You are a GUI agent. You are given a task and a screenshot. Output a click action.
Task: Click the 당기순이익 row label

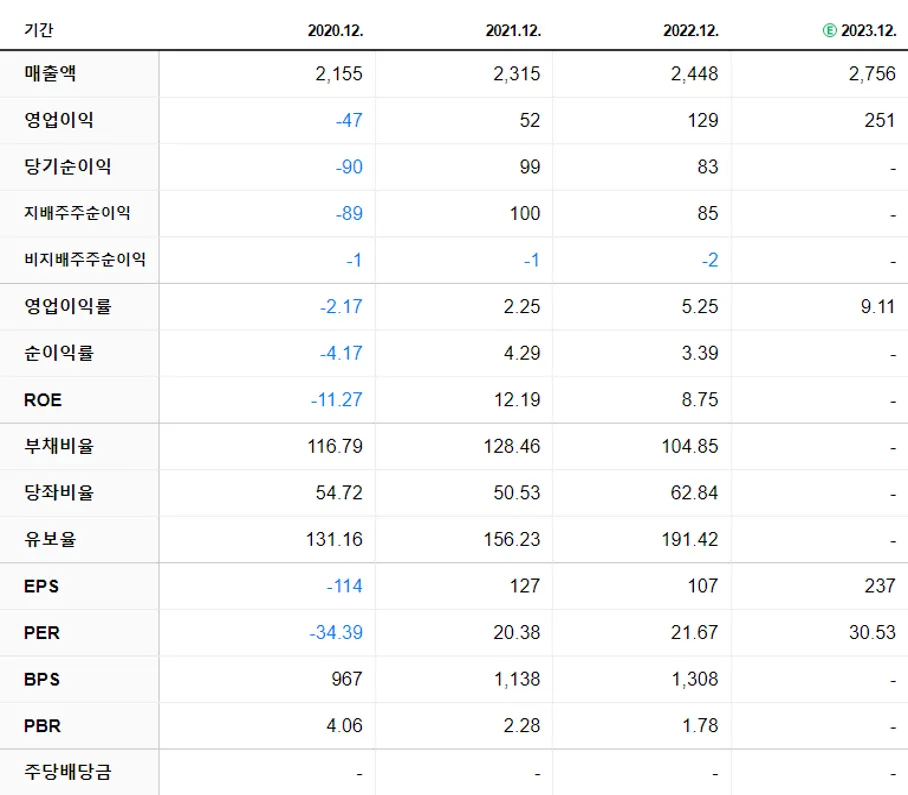67,167
